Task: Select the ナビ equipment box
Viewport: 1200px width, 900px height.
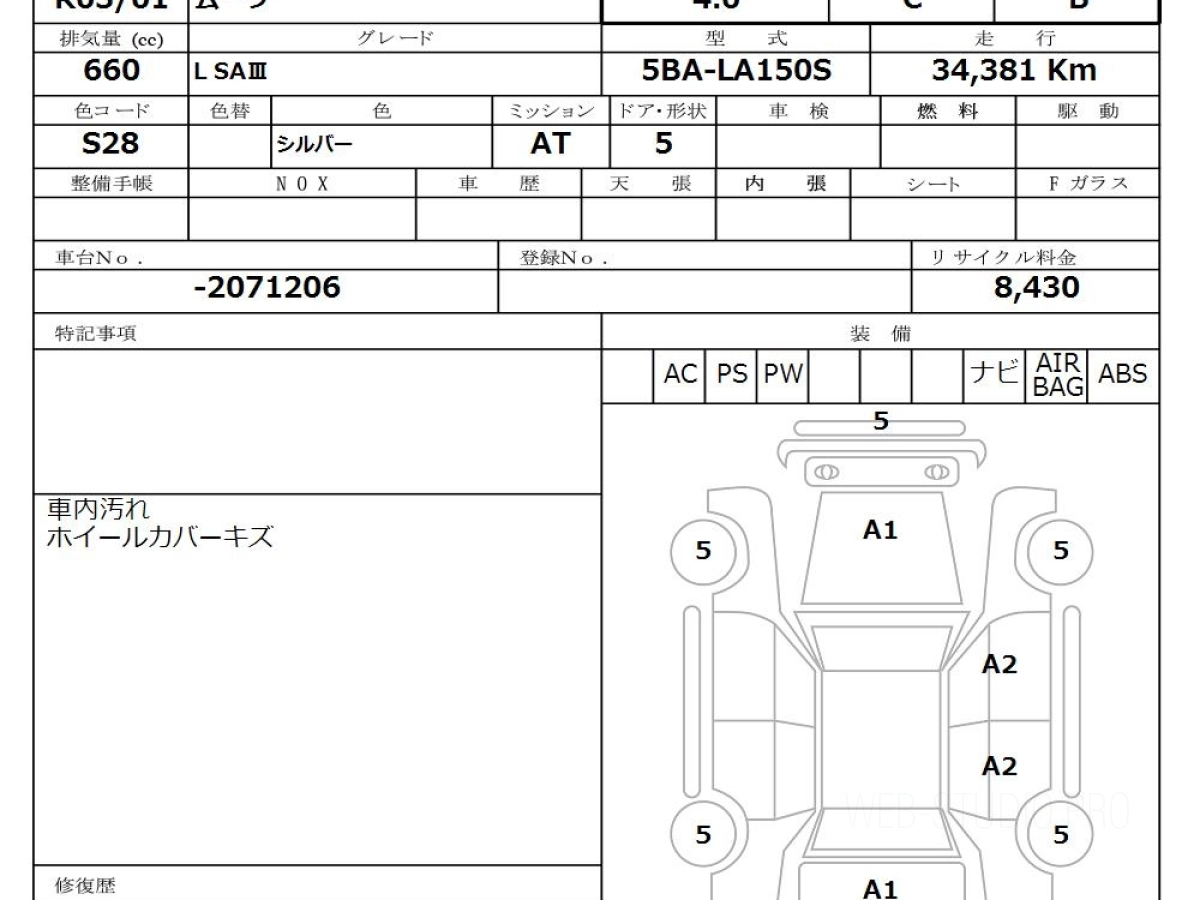Action: point(996,375)
